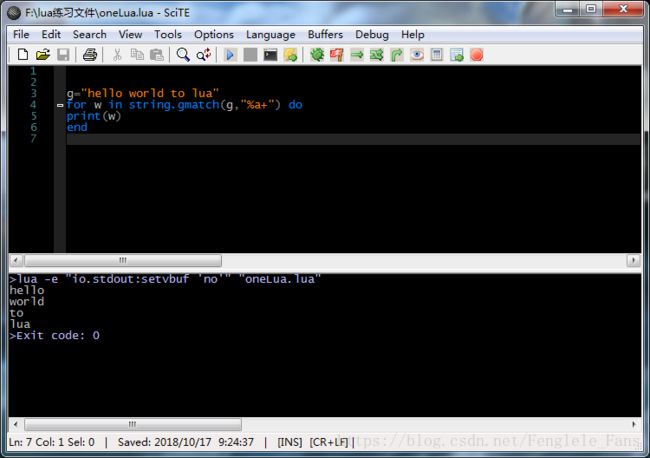Click "world" in the output pane
This screenshot has height=458, width=650.
click(27, 301)
